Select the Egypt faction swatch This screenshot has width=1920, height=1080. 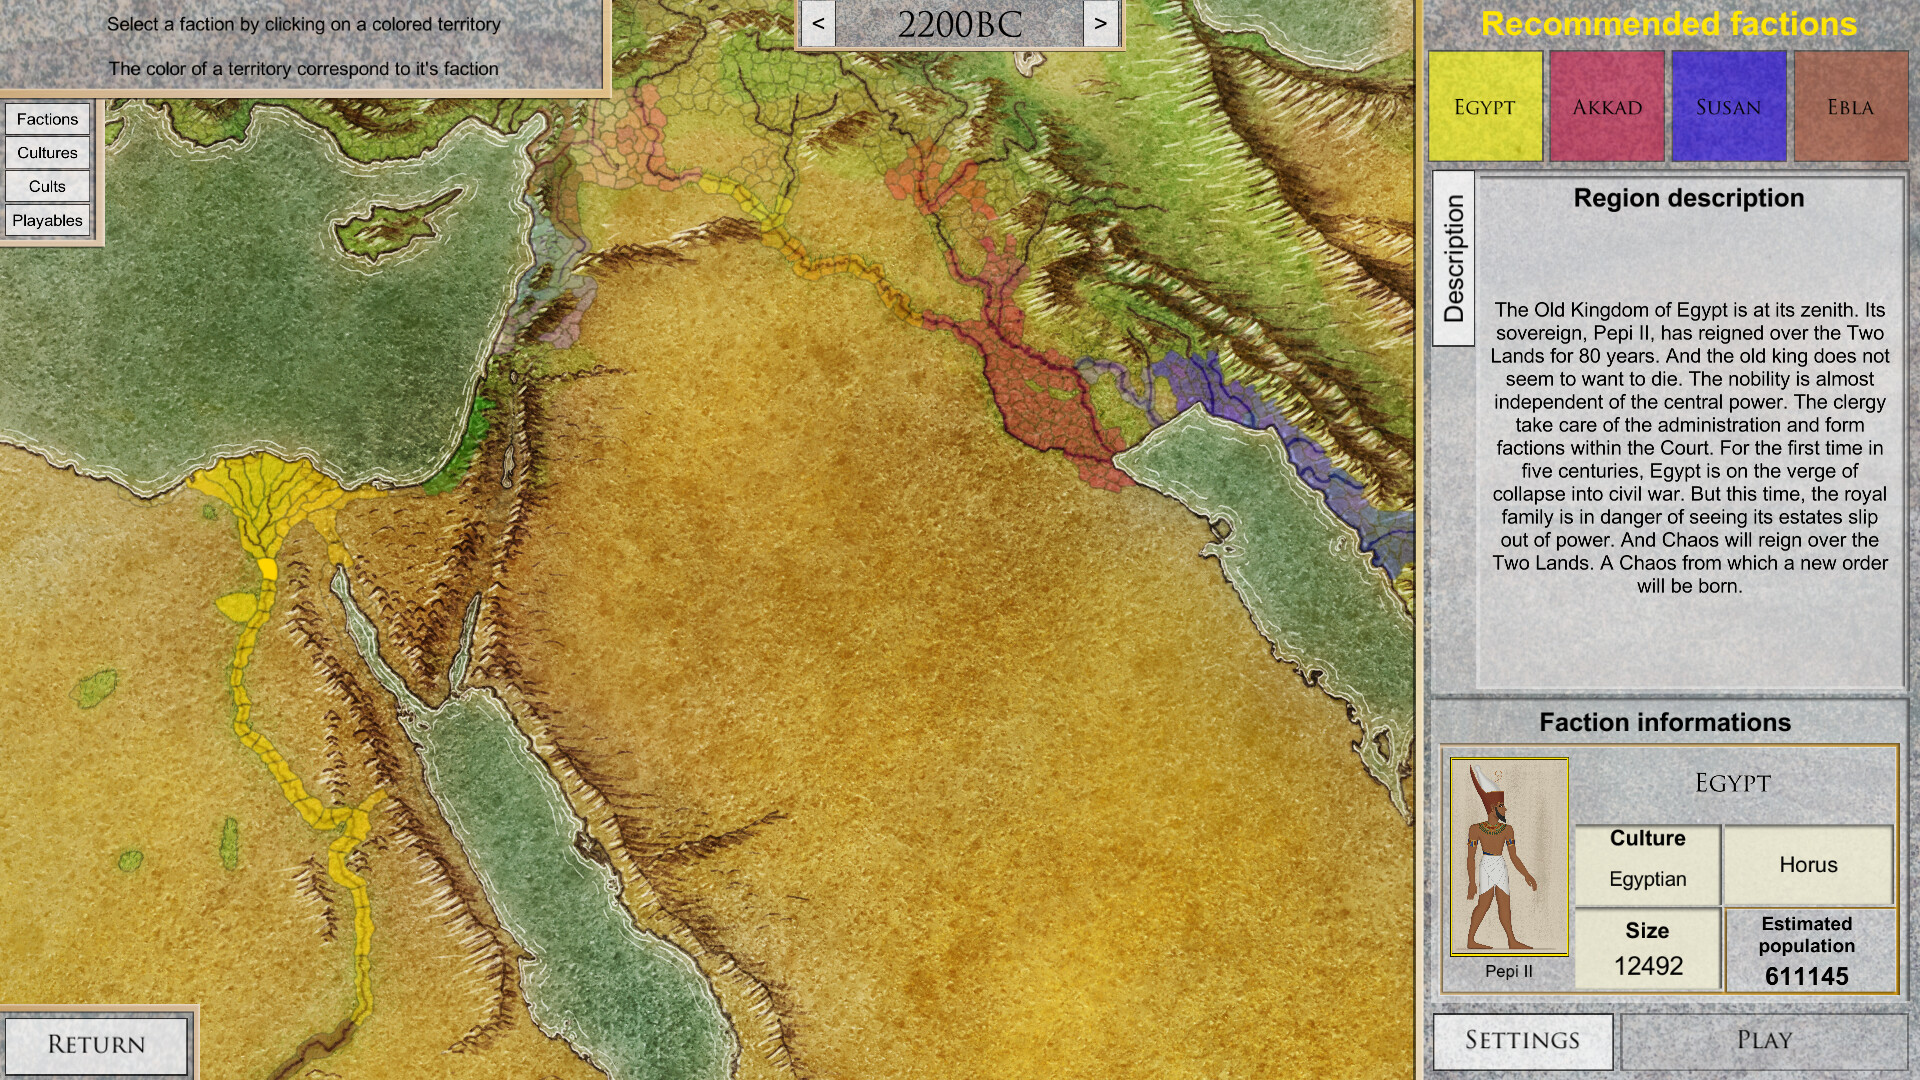pyautogui.click(x=1484, y=105)
